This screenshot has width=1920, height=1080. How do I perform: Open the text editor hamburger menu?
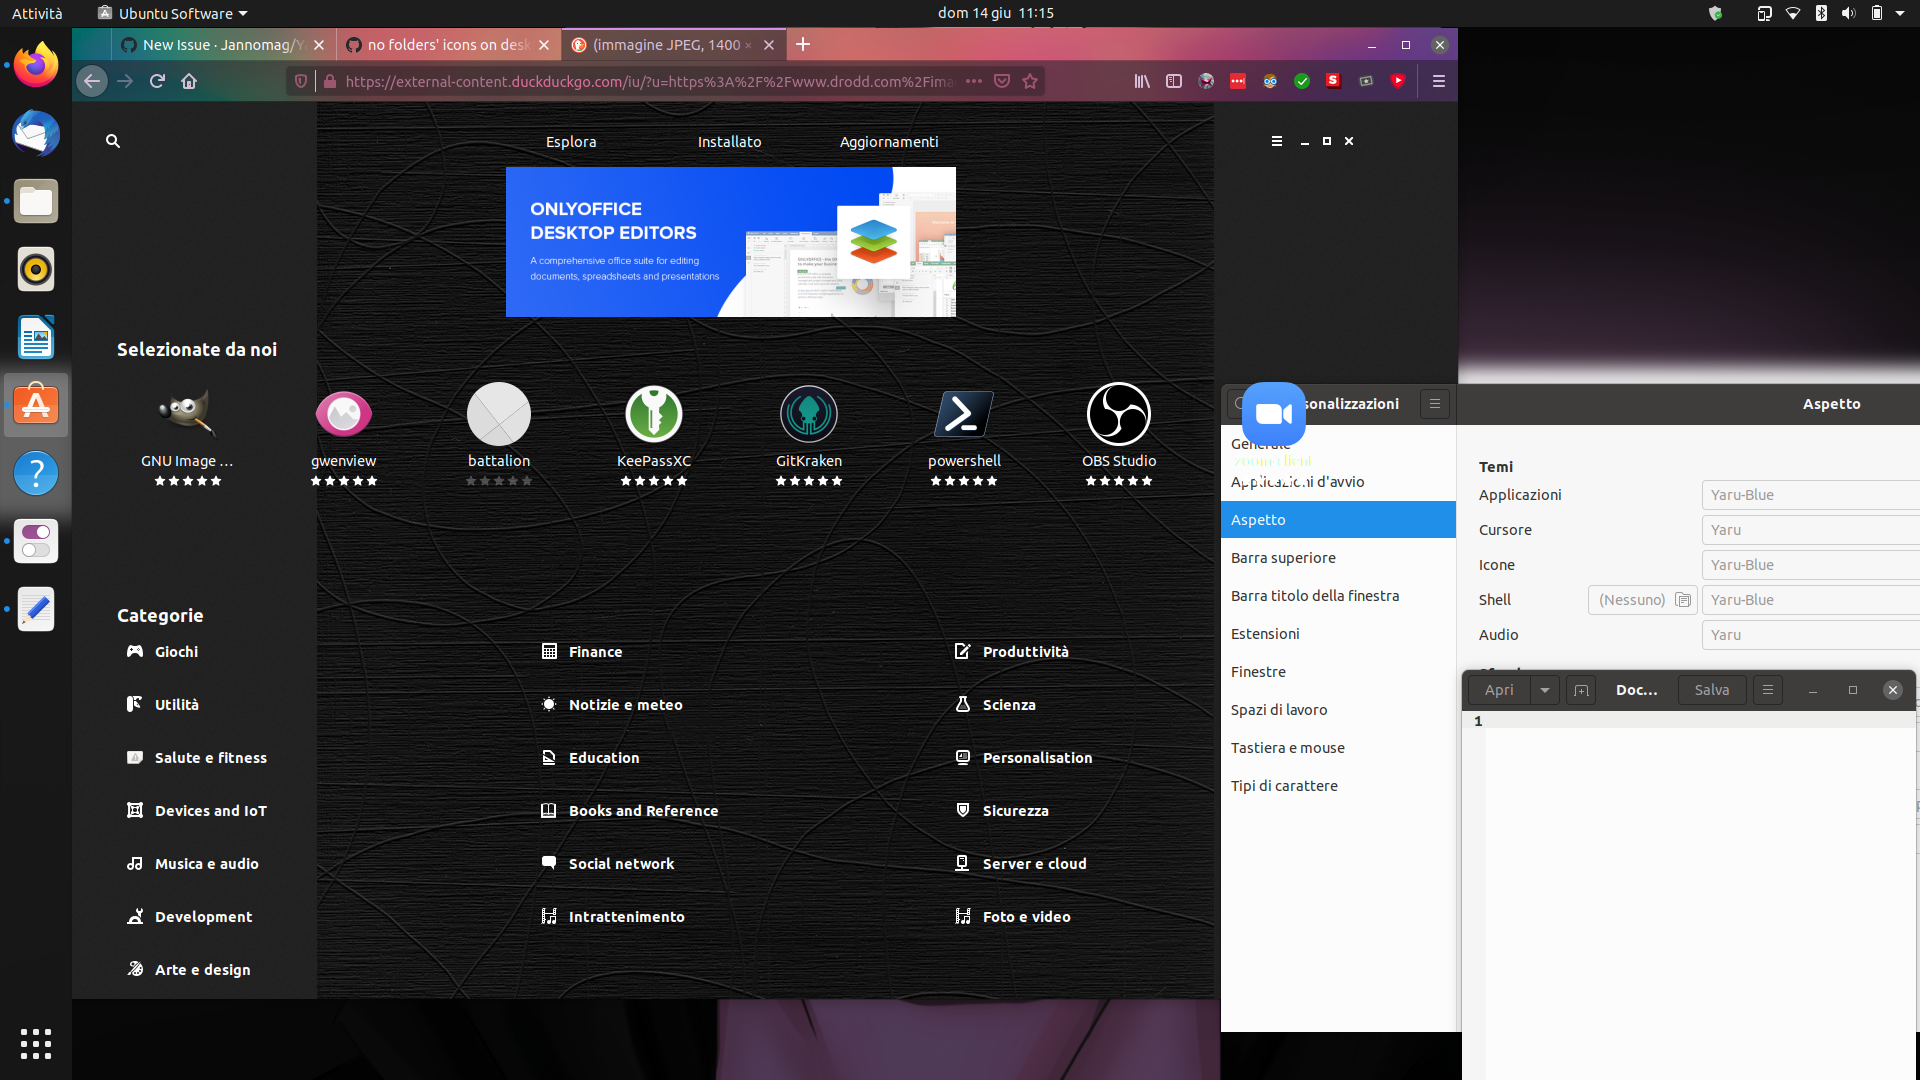[x=1767, y=690]
